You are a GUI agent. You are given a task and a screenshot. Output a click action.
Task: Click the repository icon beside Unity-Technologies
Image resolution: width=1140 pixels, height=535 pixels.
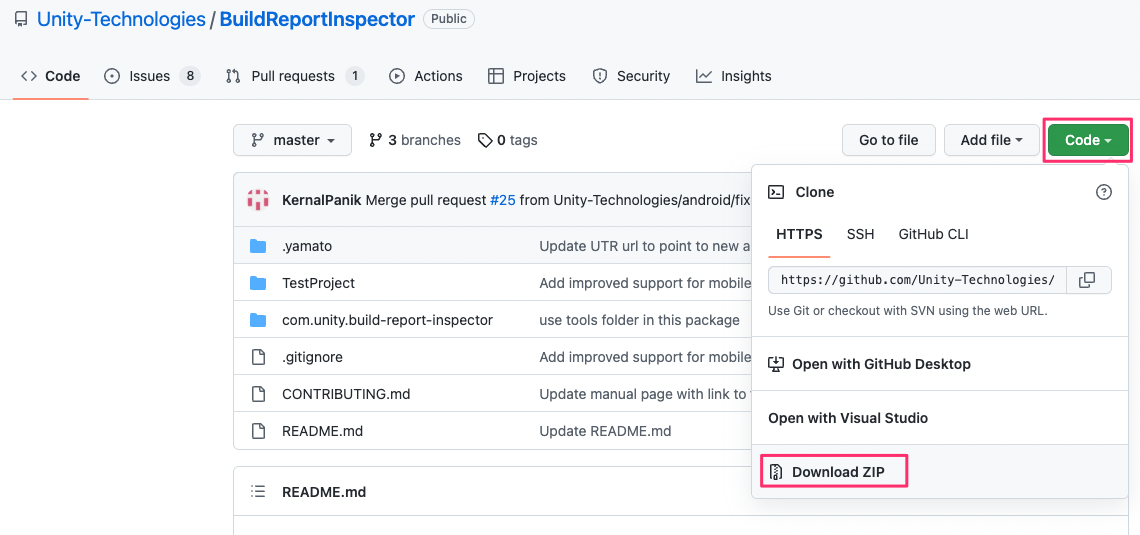[x=21, y=20]
